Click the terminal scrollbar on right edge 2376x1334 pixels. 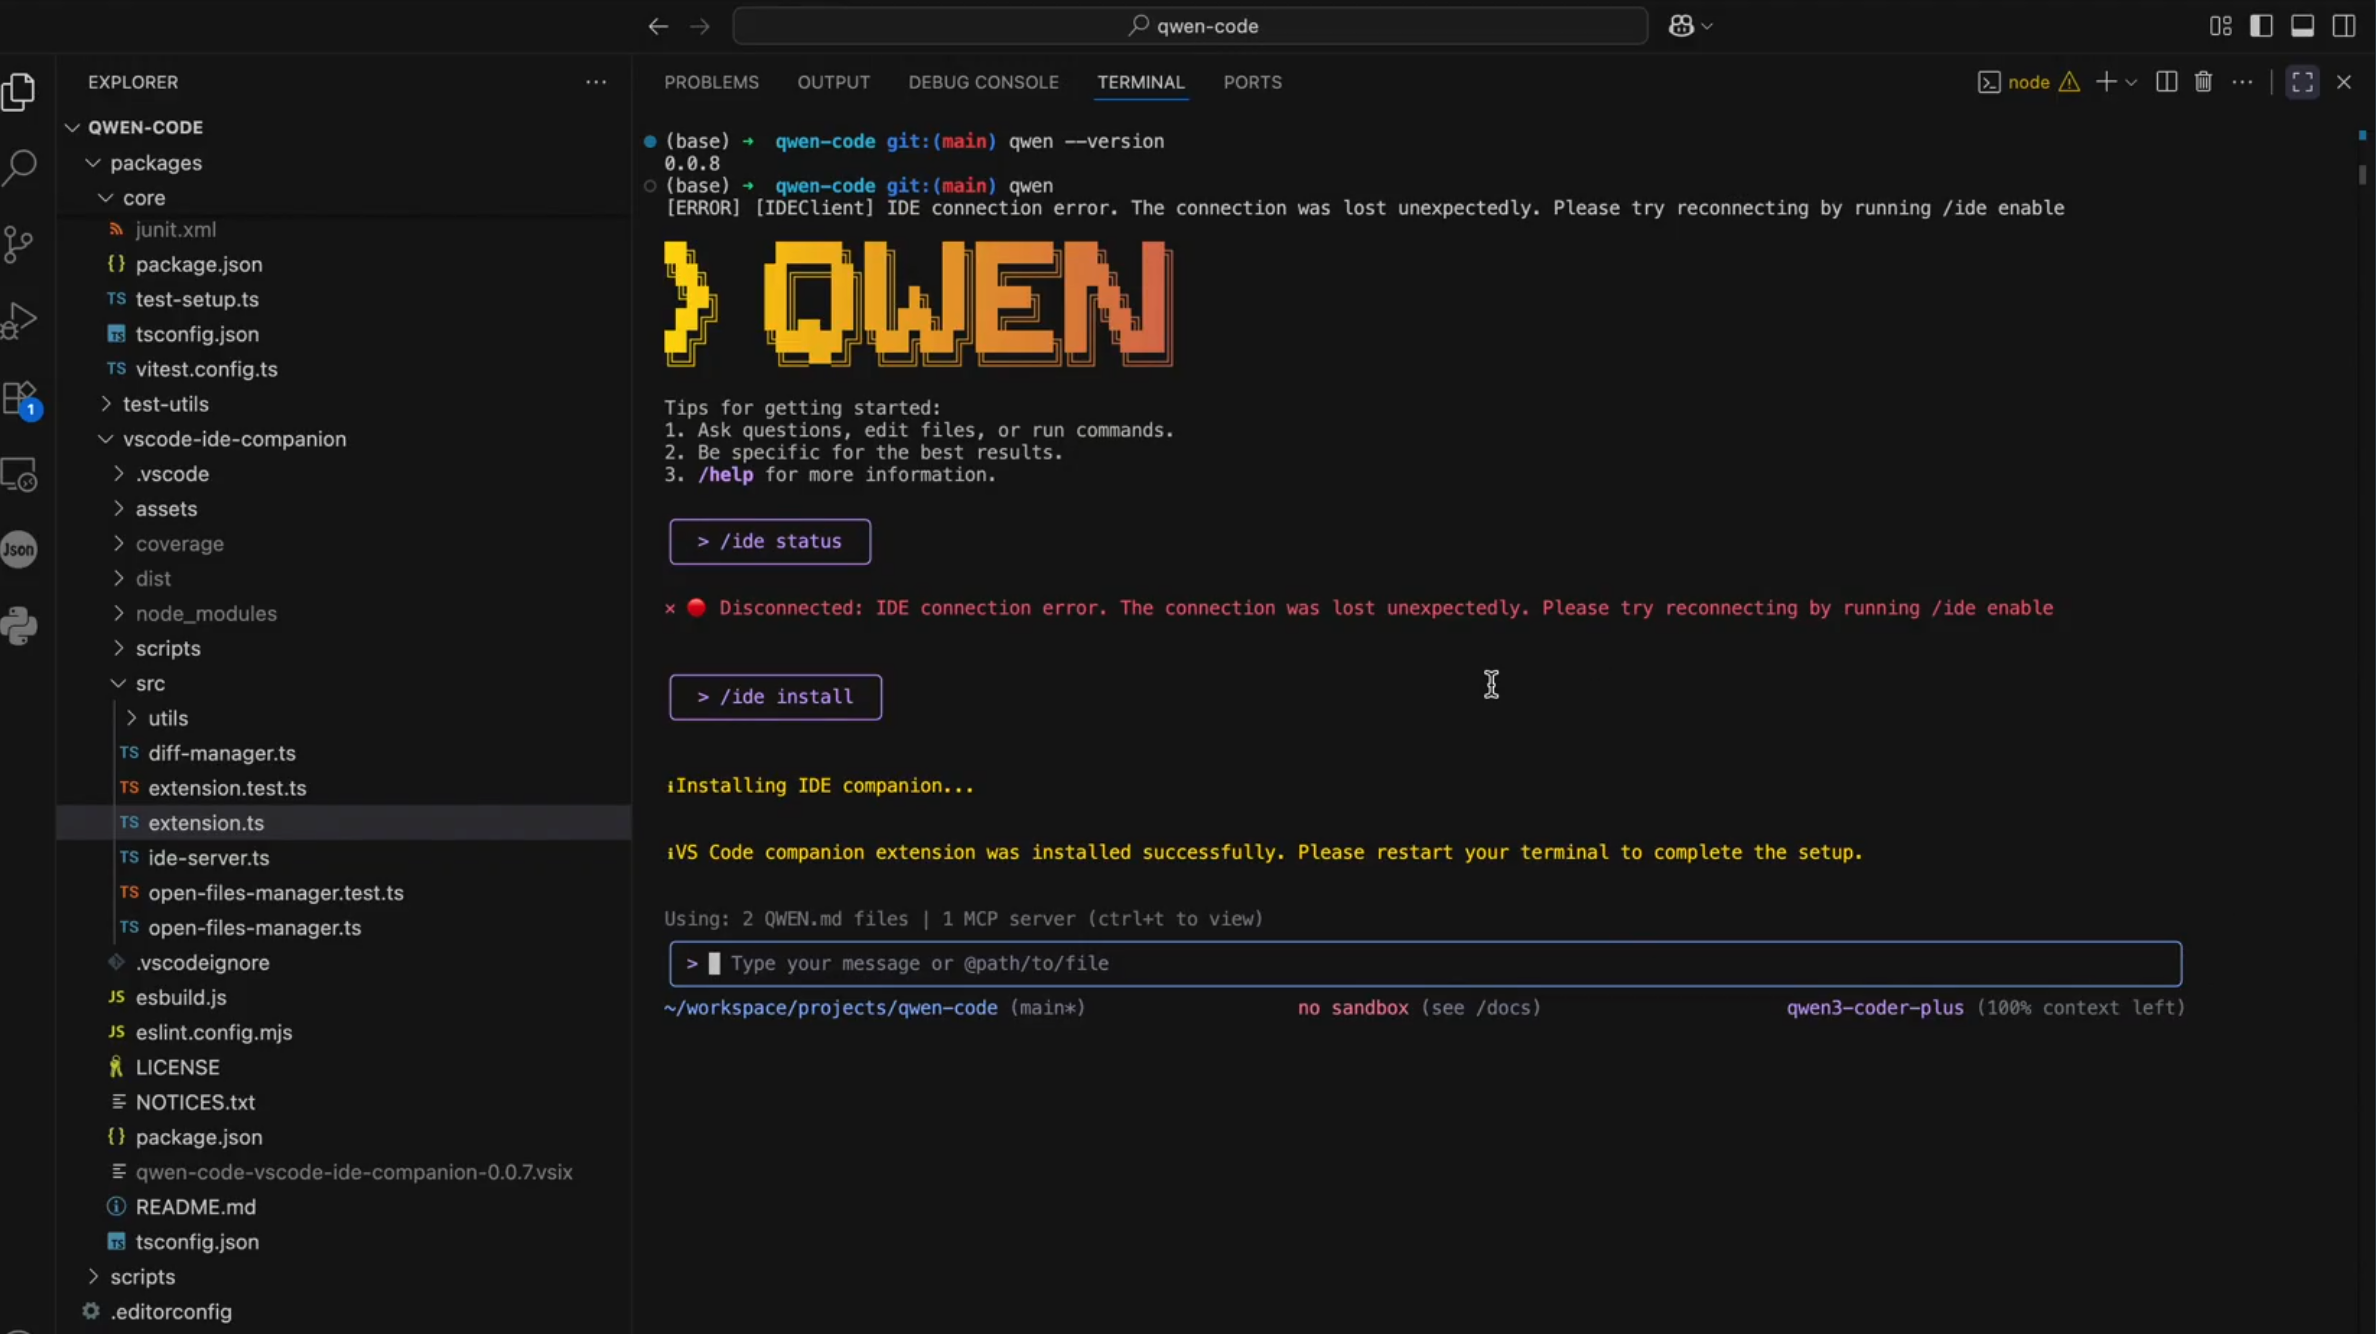point(2362,175)
